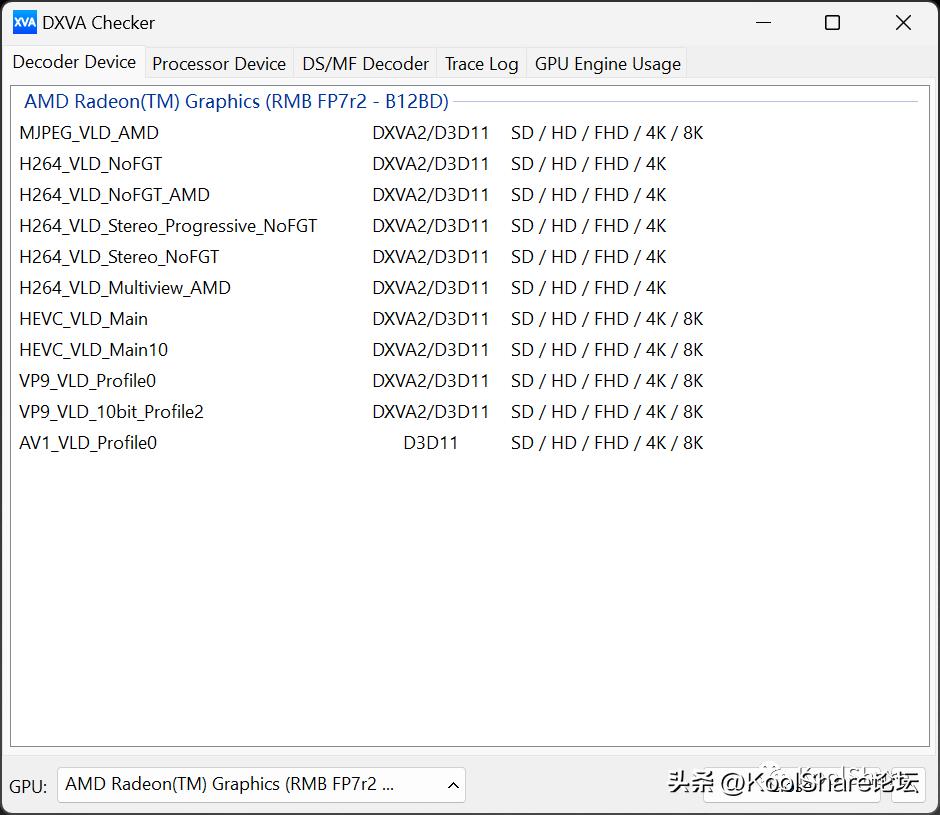The width and height of the screenshot is (940, 815).
Task: Maximize the DXVA Checker window
Action: [832, 23]
